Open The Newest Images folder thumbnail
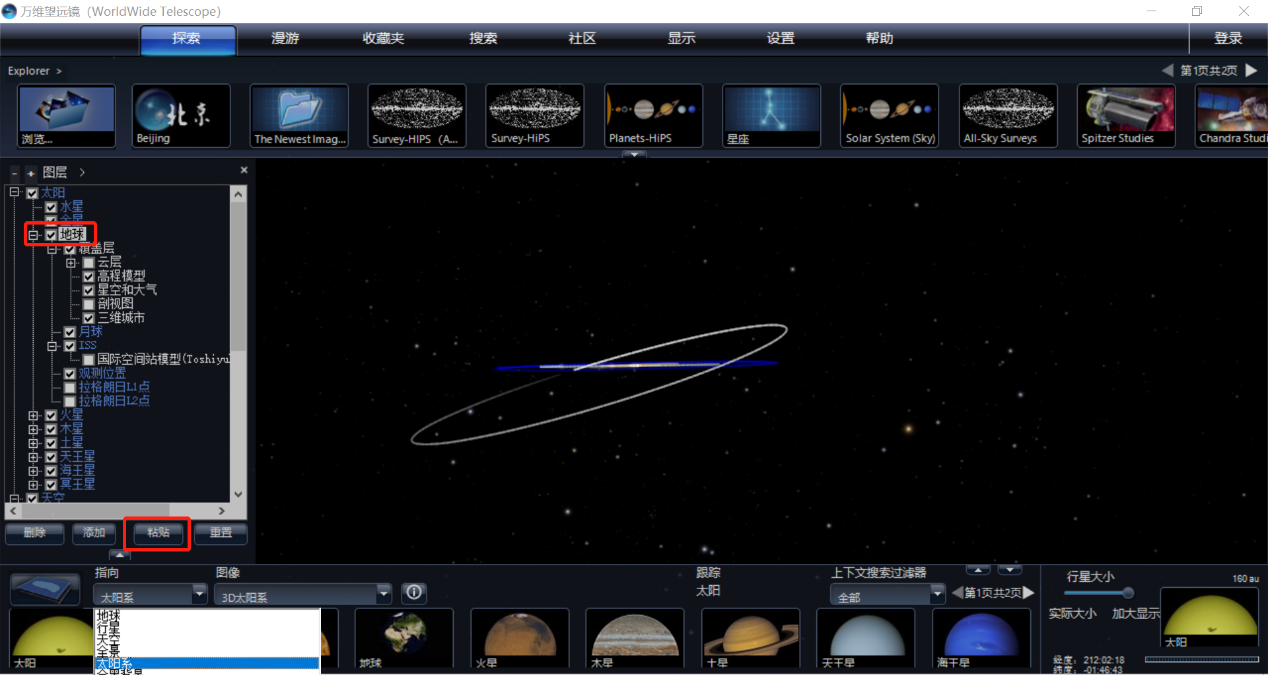 pyautogui.click(x=299, y=116)
